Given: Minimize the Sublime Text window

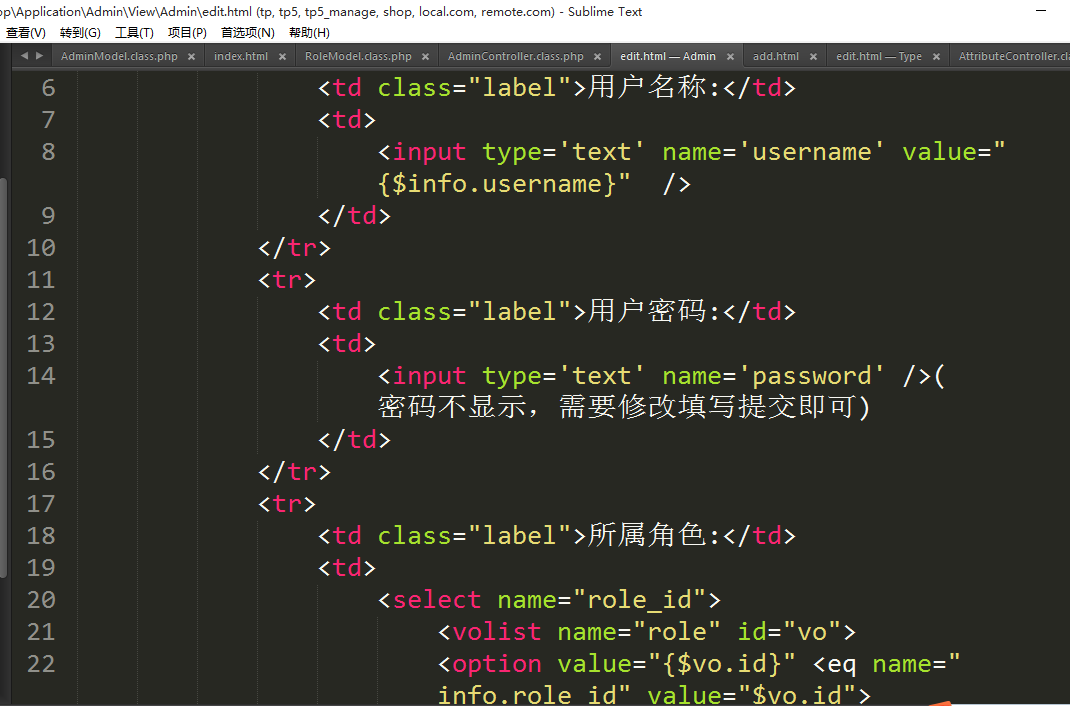Looking at the screenshot, I should [x=1043, y=12].
